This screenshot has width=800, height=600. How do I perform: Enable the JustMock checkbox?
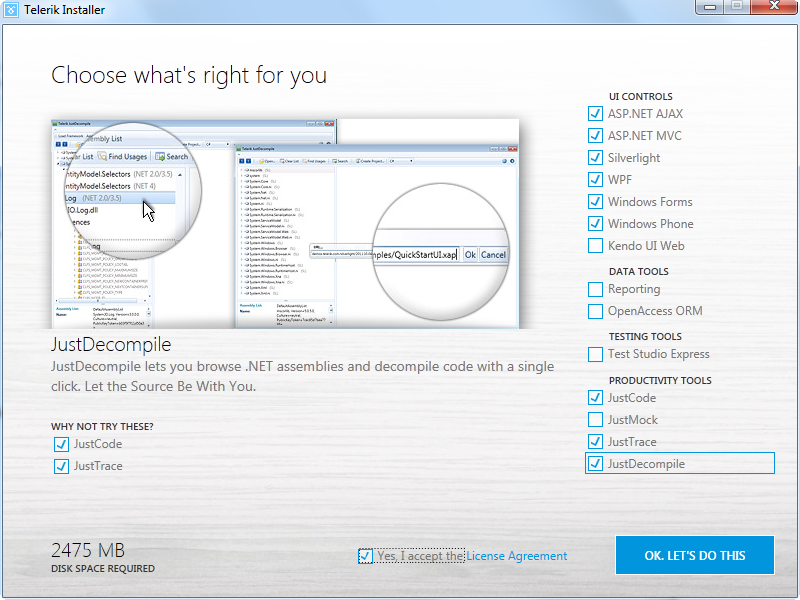coord(595,419)
